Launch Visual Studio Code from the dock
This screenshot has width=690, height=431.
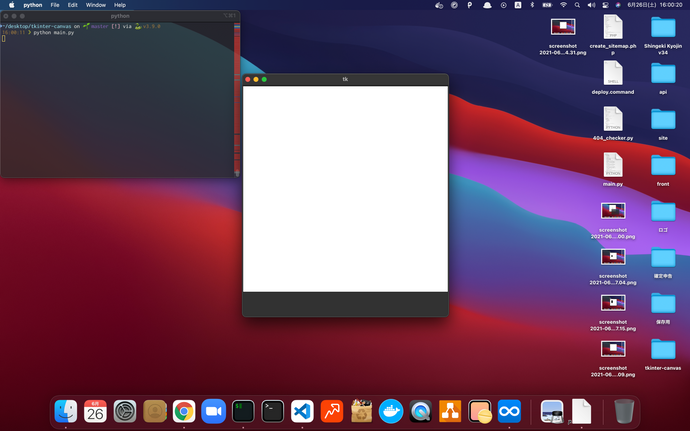[302, 411]
